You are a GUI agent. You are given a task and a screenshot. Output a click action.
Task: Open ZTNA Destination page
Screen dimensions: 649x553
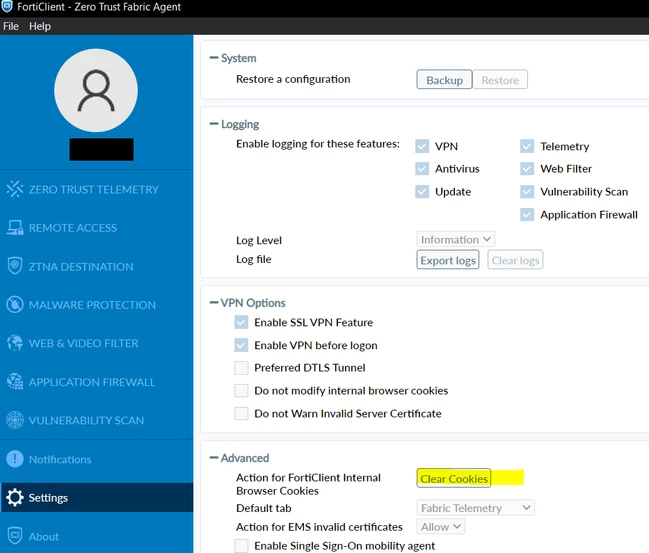click(96, 266)
